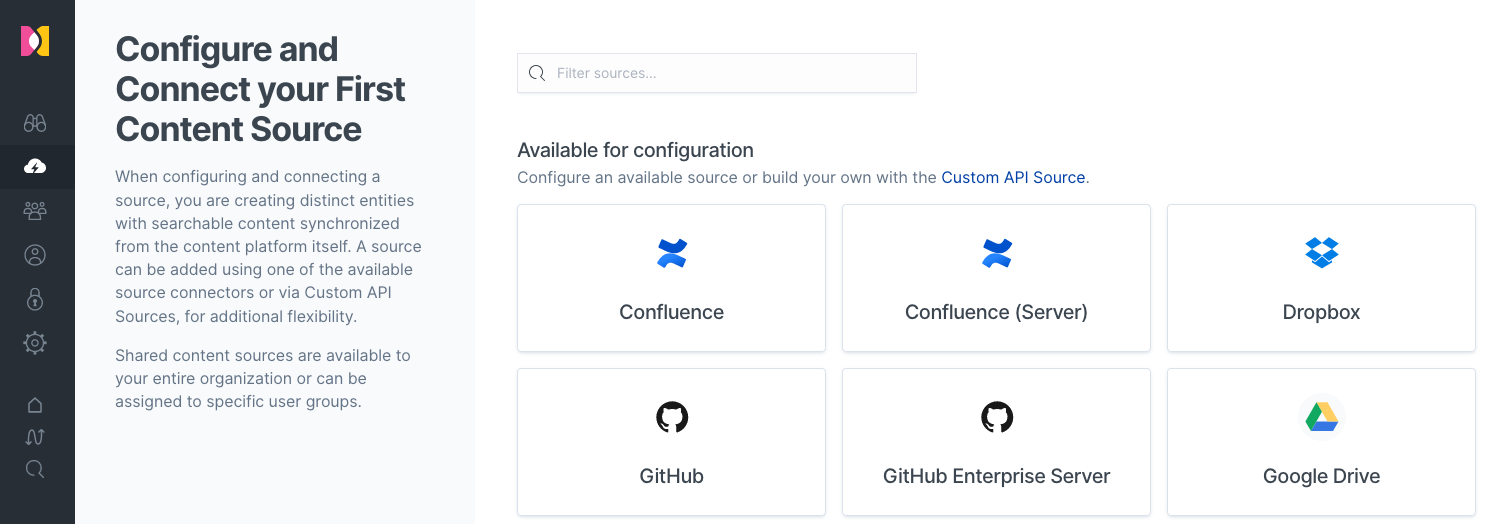Click the home icon in sidebar
Screen dimensions: 1501x524
click(x=35, y=405)
